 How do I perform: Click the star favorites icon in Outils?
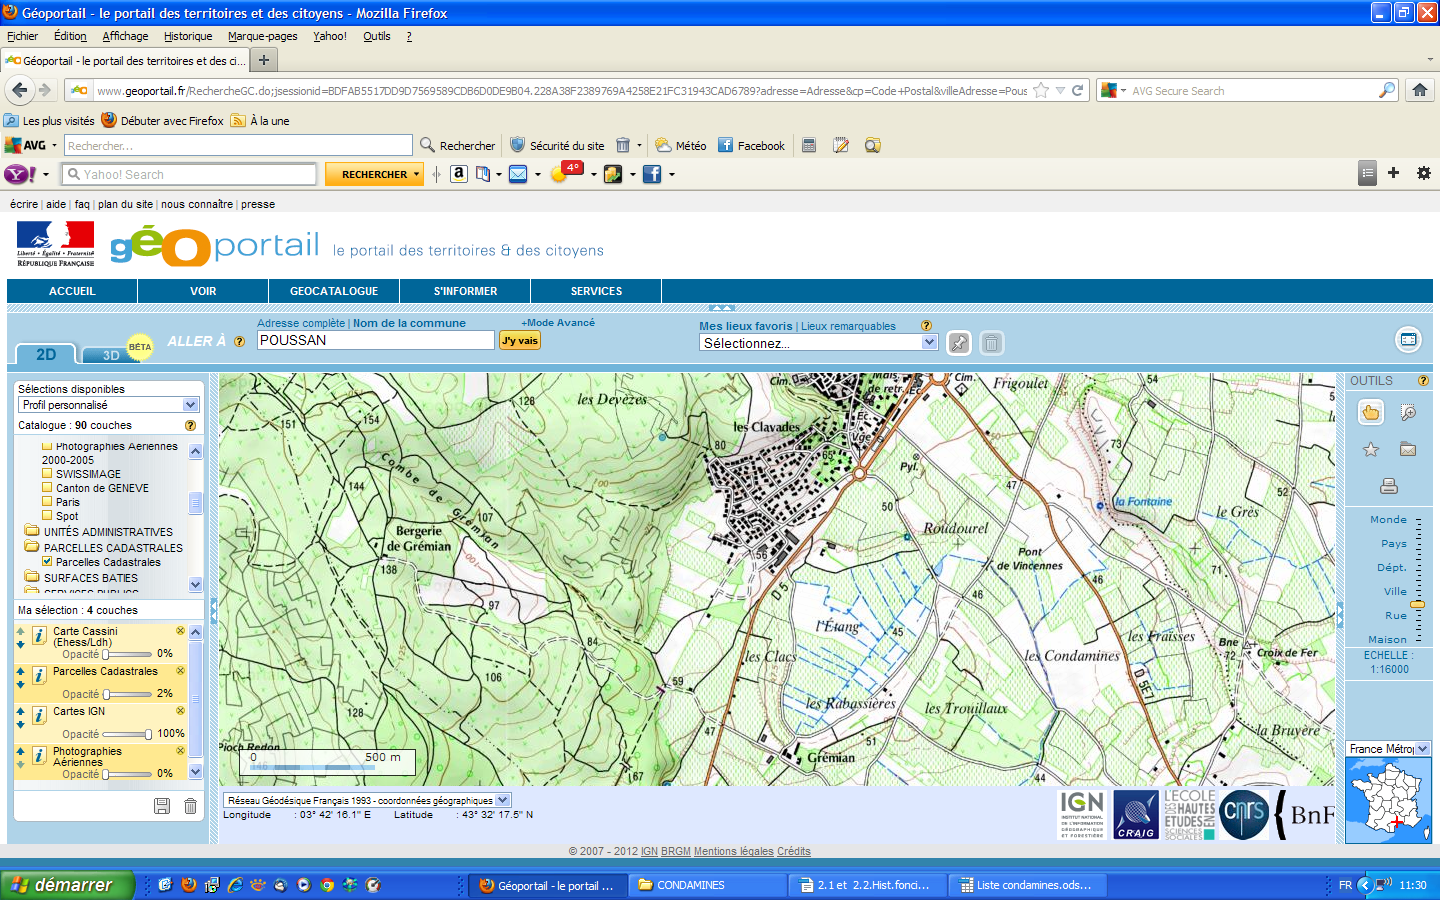1370,450
